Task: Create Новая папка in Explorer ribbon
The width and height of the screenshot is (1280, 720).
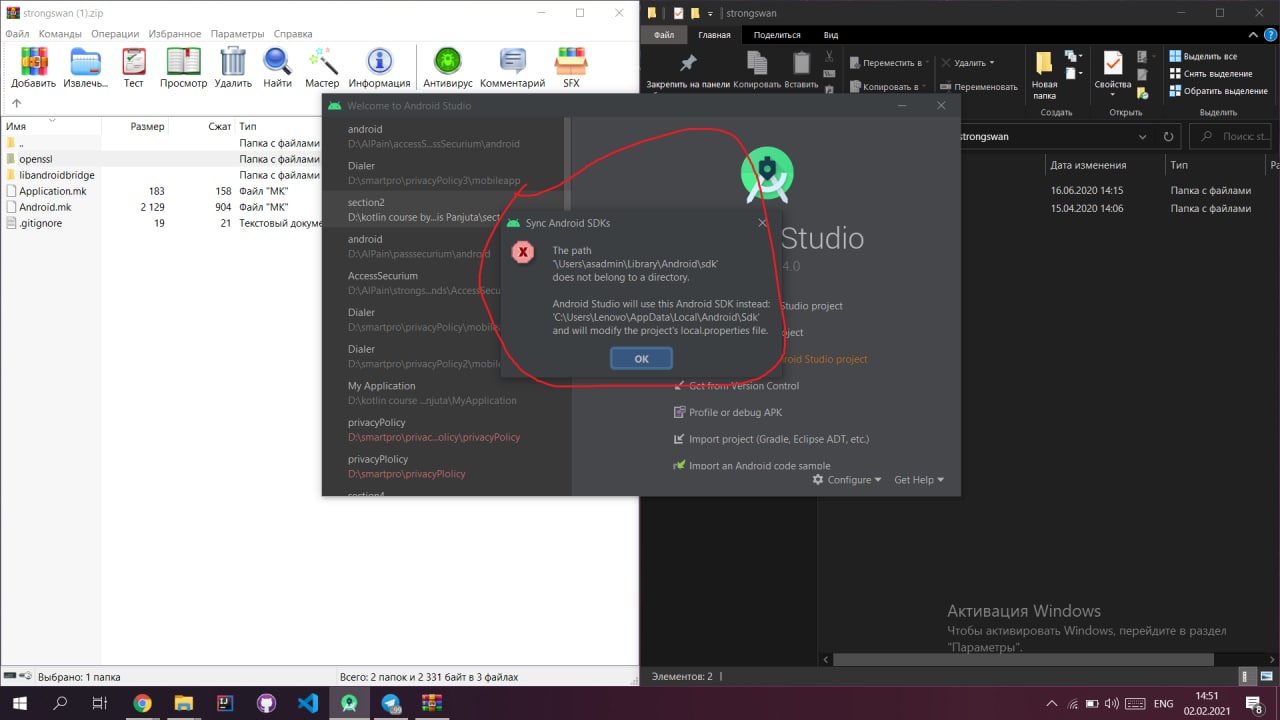Action: [x=1044, y=75]
